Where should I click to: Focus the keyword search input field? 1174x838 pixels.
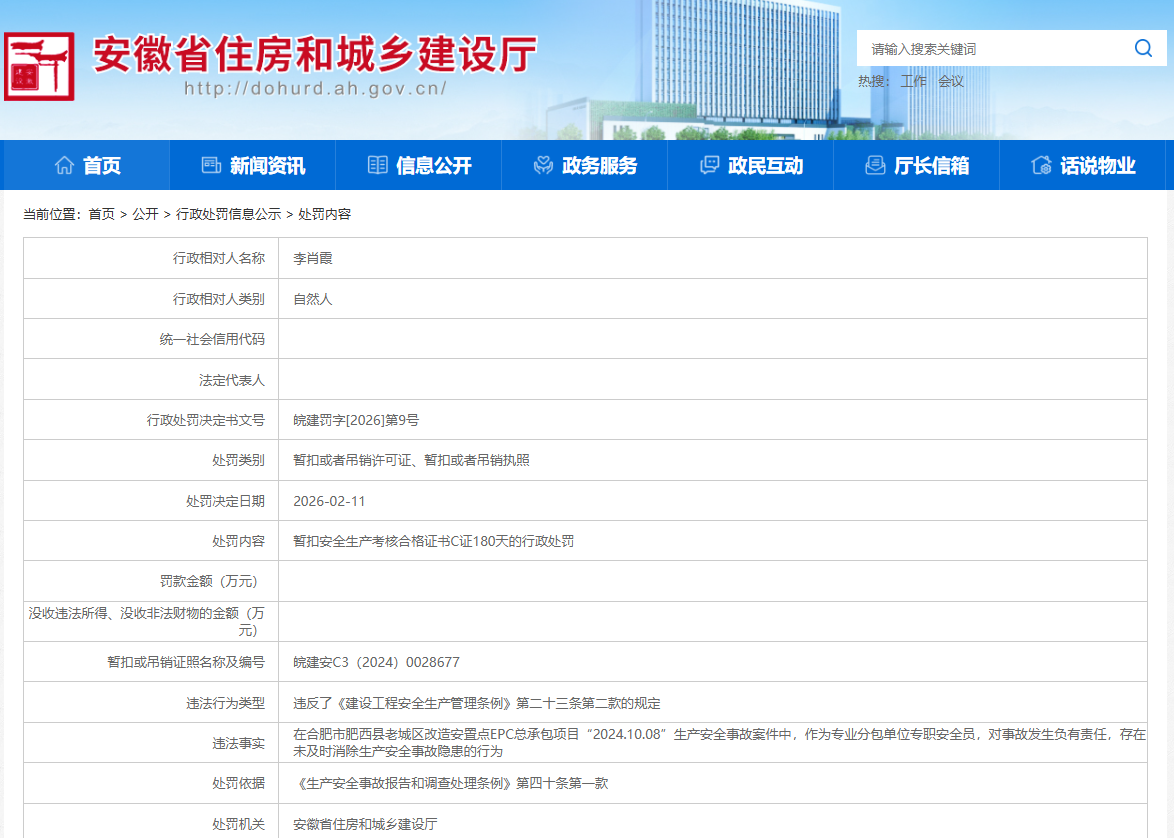(x=990, y=48)
